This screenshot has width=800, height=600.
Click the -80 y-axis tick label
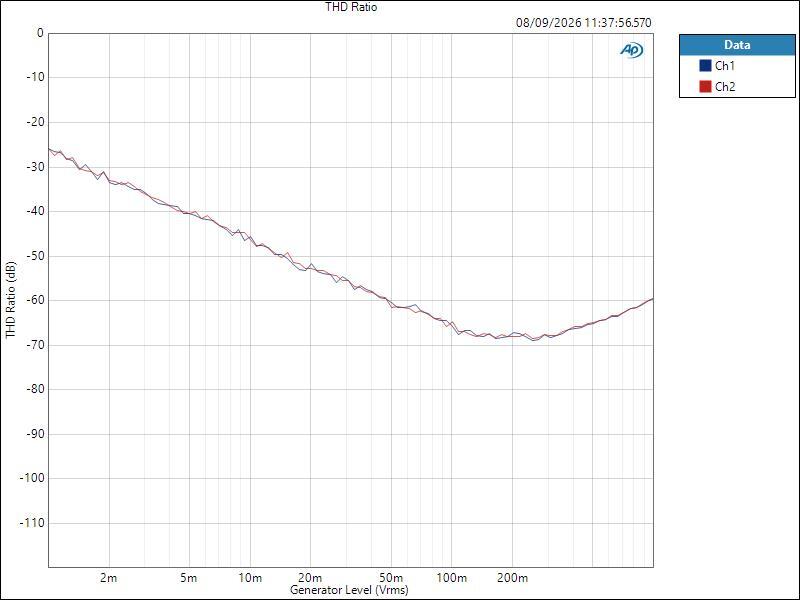tap(35, 389)
